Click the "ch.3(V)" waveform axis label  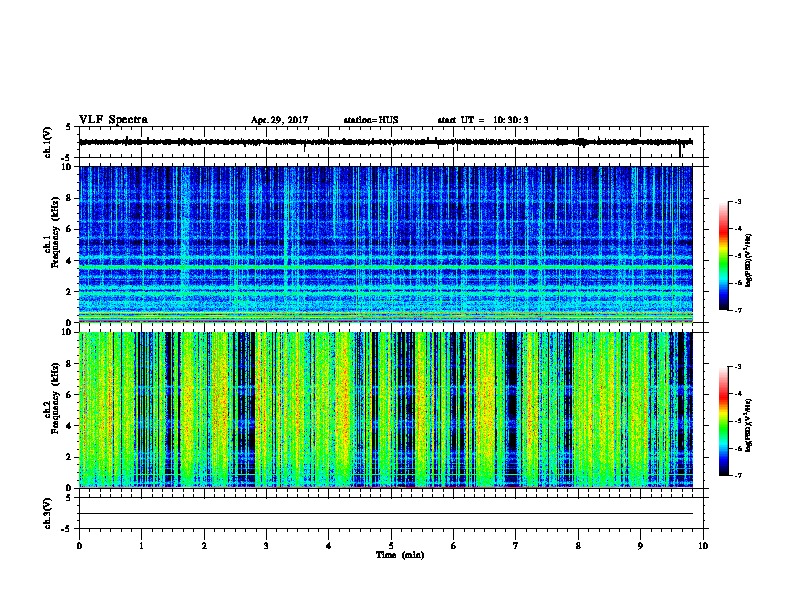point(48,513)
